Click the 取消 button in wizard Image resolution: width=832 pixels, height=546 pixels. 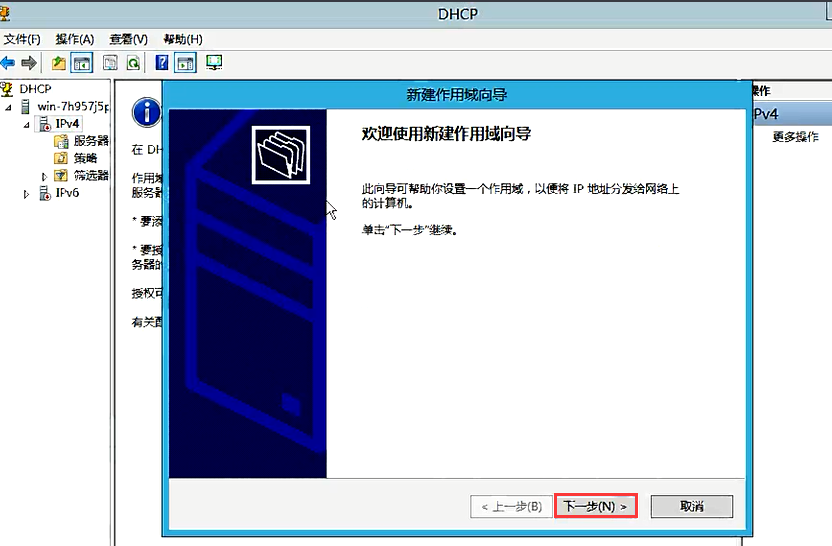pos(692,506)
